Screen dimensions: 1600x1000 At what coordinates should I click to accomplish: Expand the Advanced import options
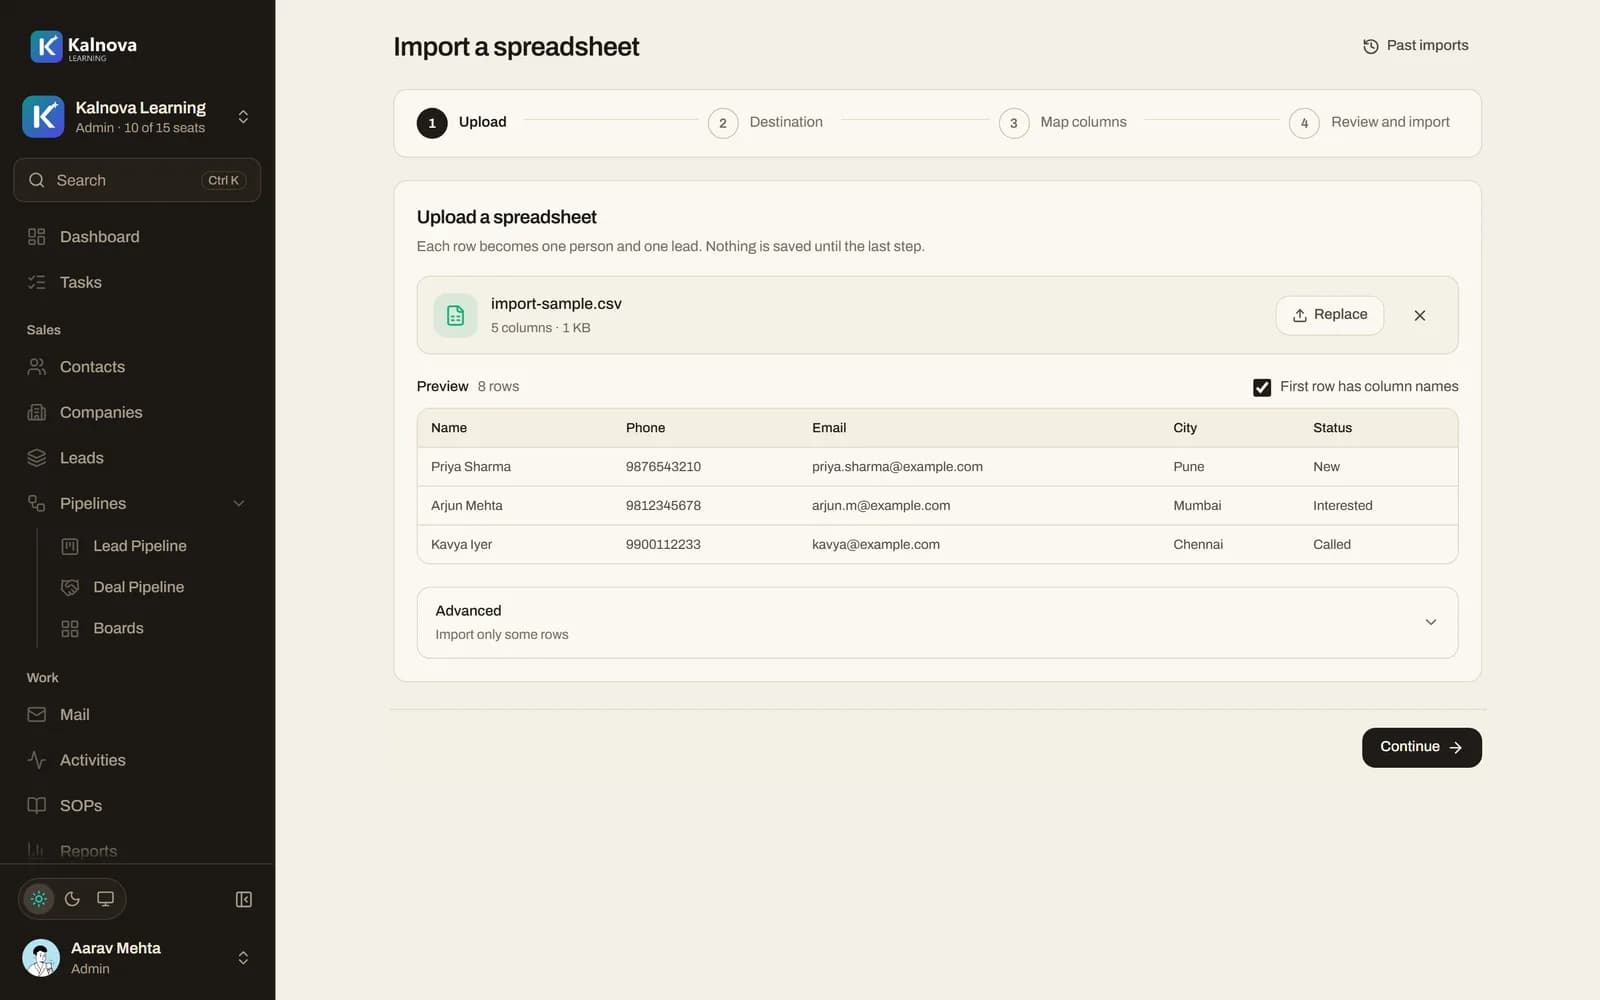coord(937,622)
